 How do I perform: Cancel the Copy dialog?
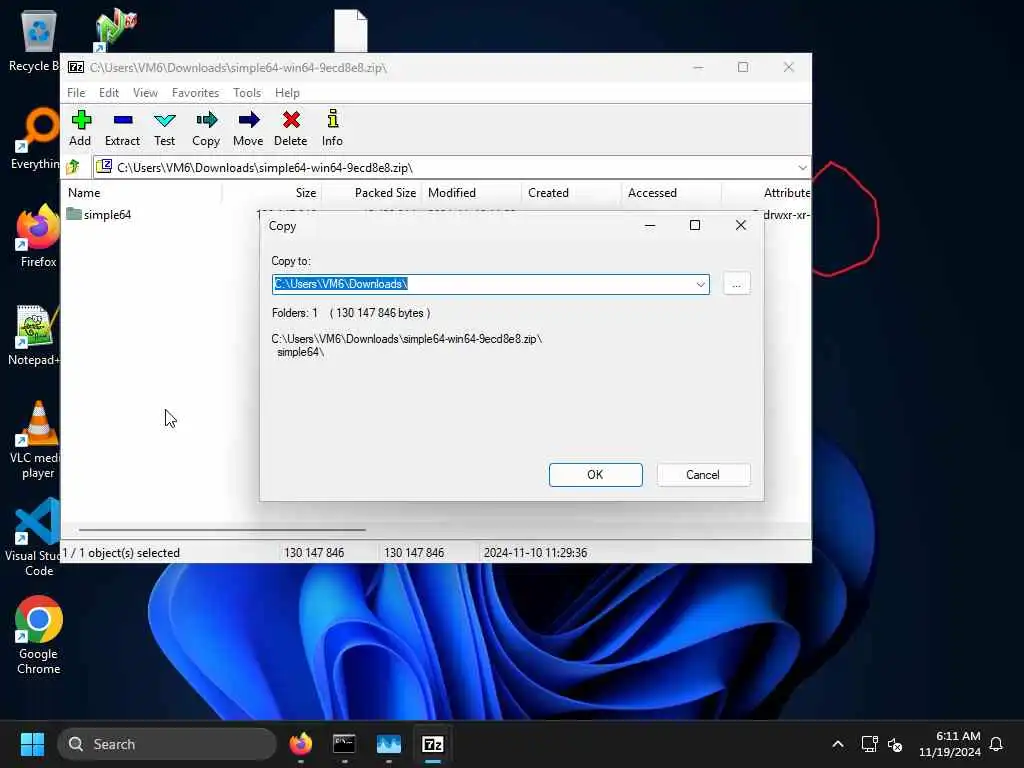click(x=703, y=475)
